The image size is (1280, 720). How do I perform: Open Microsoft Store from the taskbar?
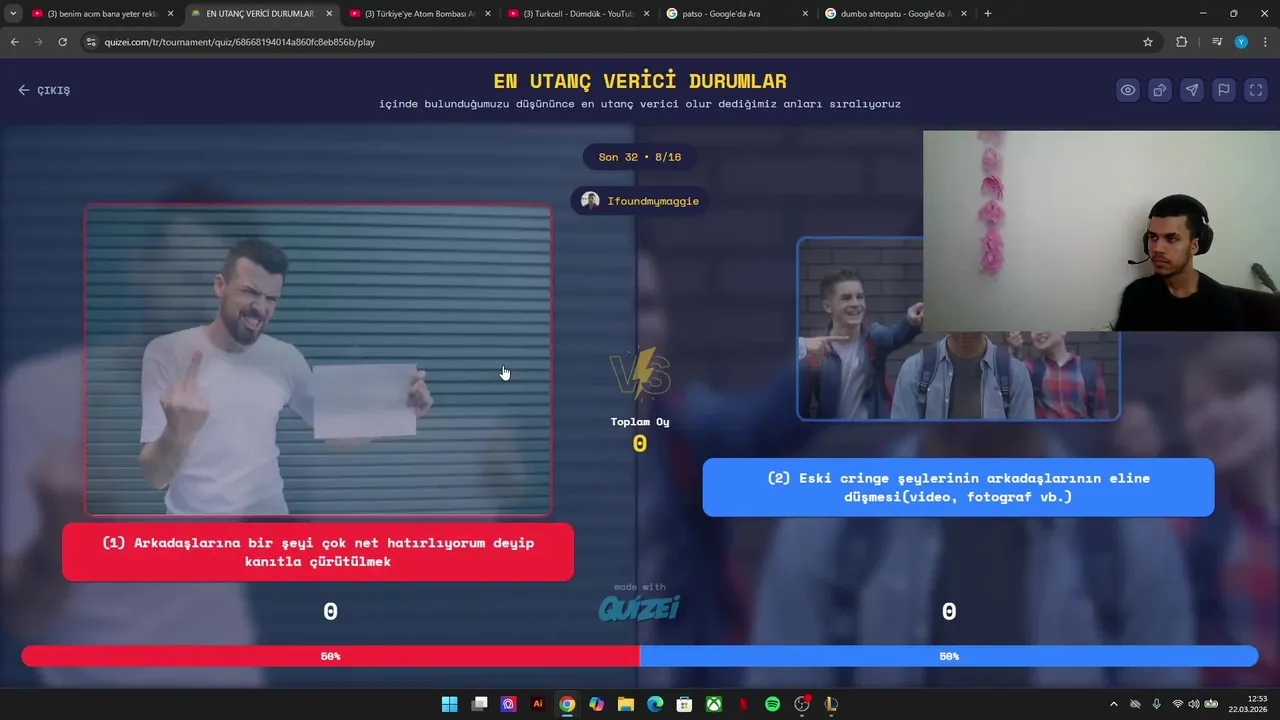point(685,704)
